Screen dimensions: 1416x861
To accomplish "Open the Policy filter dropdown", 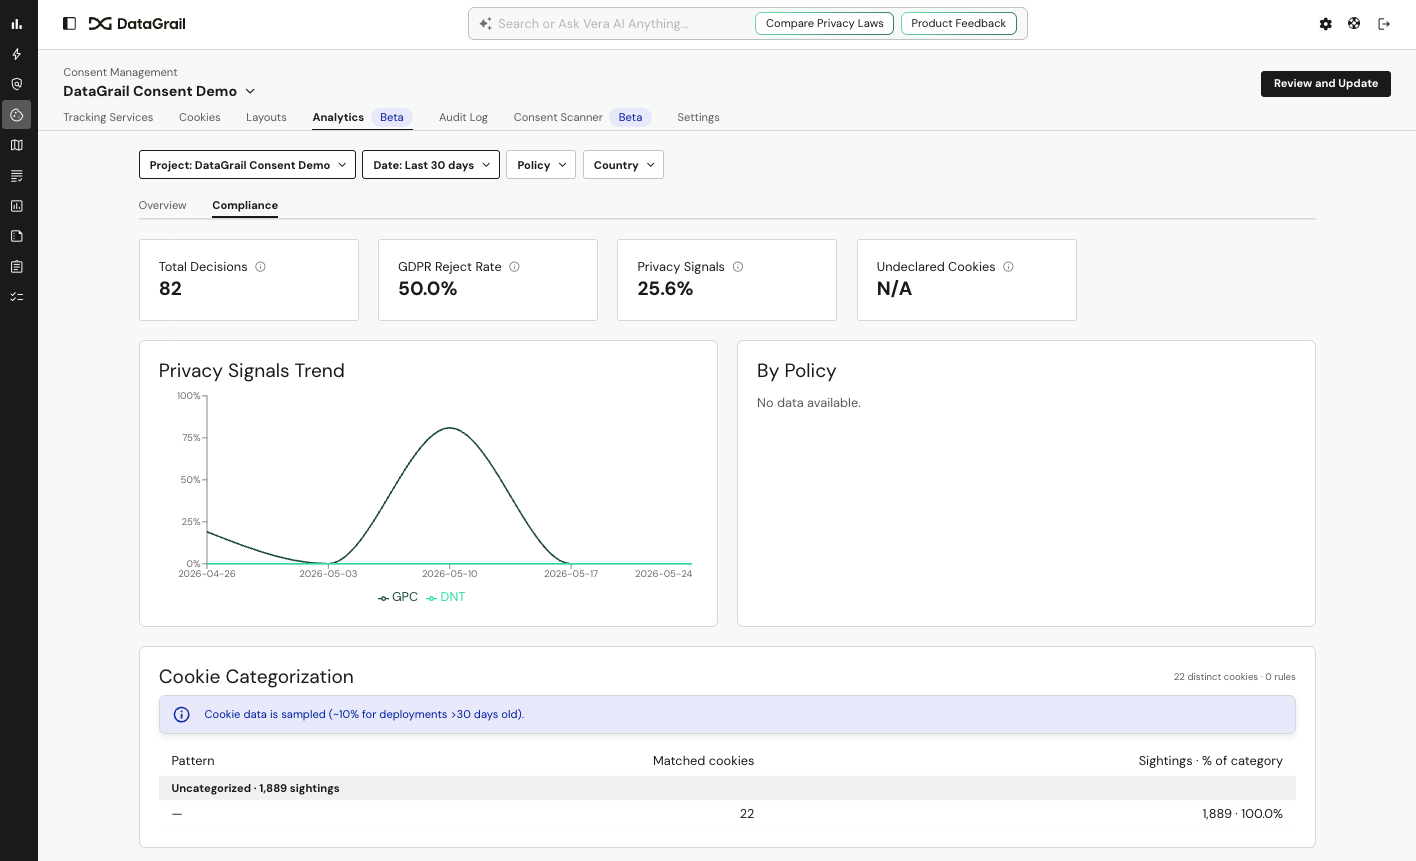I will click(x=541, y=165).
